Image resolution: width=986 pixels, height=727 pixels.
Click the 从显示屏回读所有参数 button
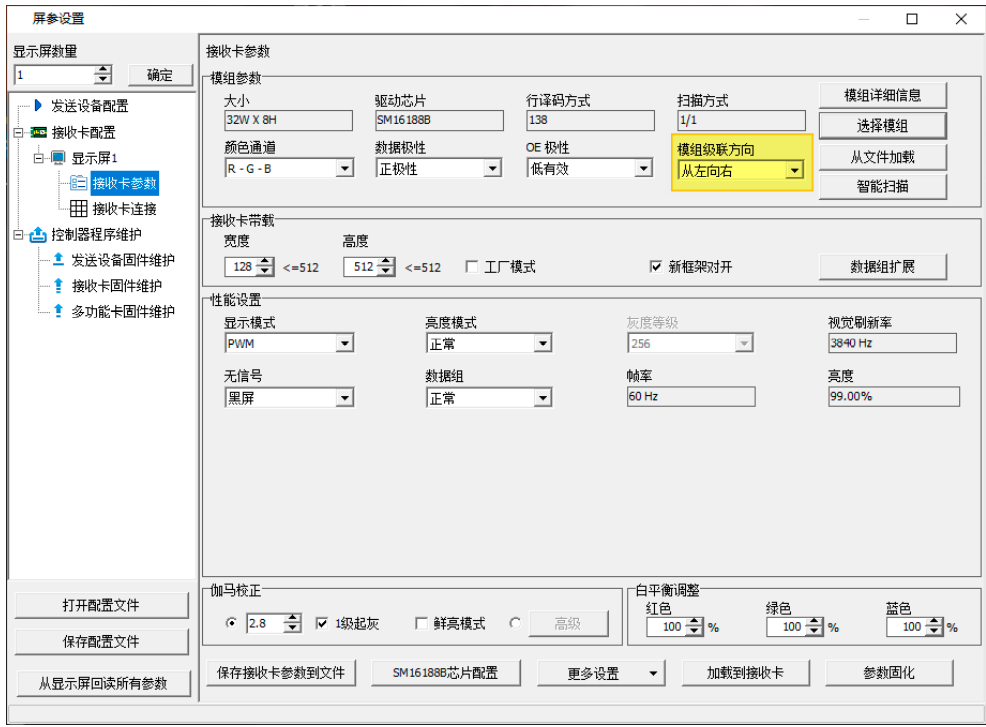(101, 683)
